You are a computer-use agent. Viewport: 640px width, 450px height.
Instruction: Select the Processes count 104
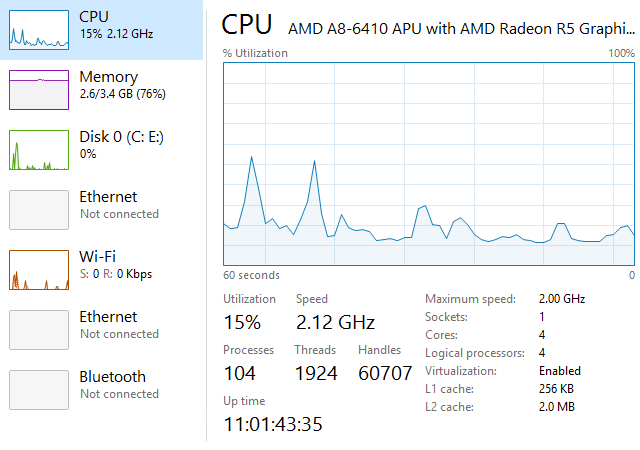pyautogui.click(x=239, y=373)
